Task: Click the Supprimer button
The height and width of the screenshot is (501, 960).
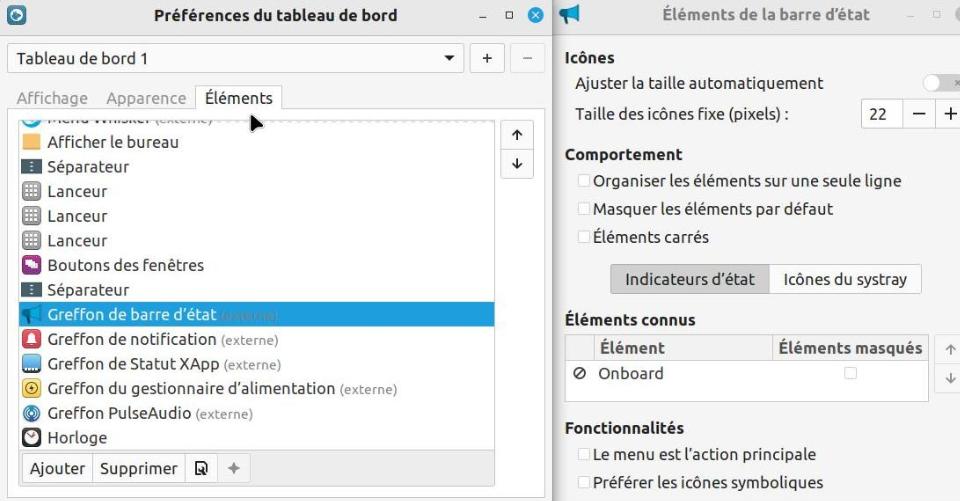Action: coord(138,469)
